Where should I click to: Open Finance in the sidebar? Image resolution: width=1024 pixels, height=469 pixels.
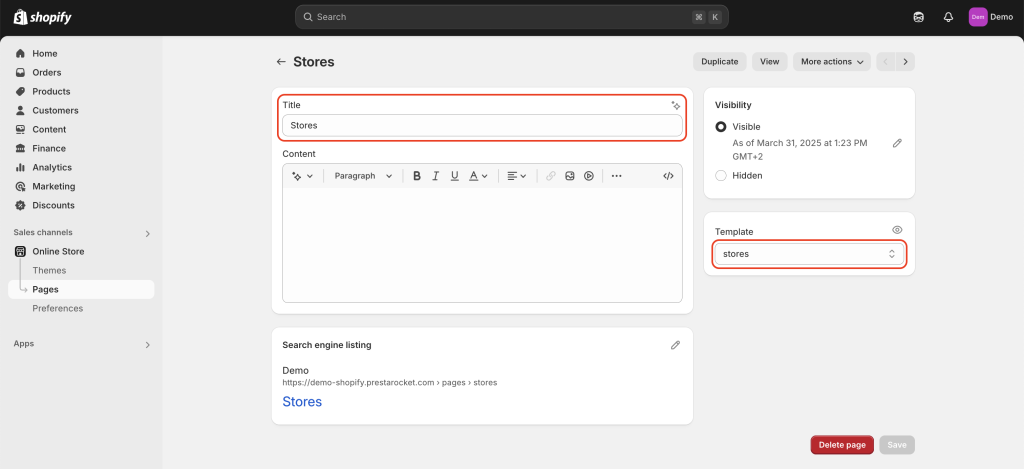[x=81, y=148]
